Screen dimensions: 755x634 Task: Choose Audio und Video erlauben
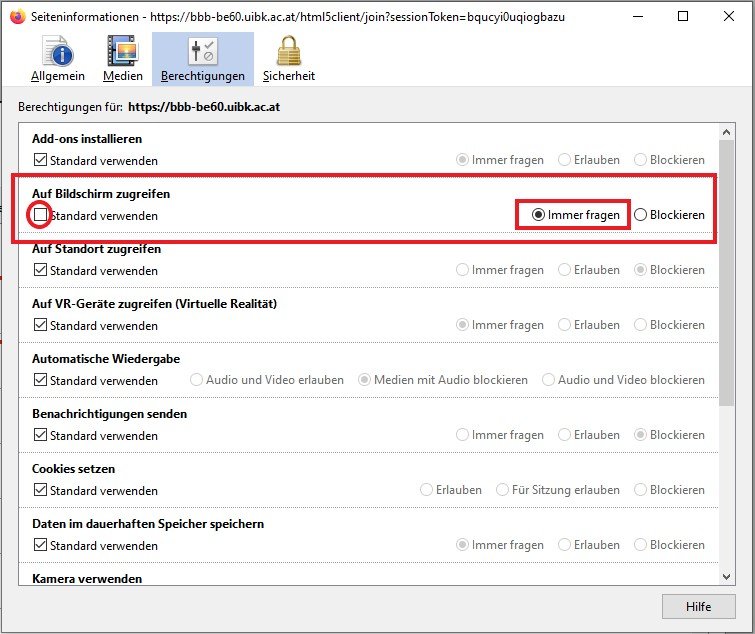click(x=196, y=380)
